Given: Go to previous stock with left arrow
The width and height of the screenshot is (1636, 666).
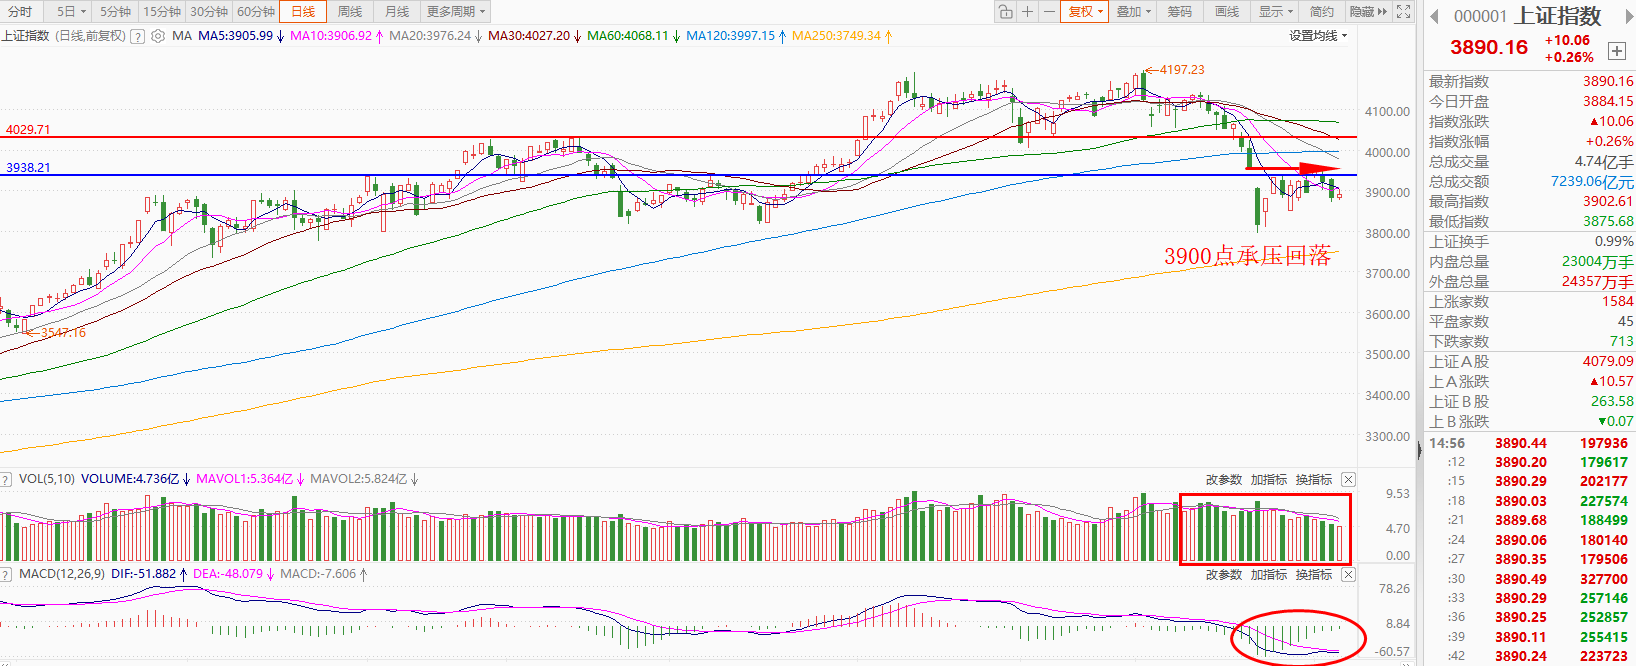Looking at the screenshot, I should tap(1434, 16).
